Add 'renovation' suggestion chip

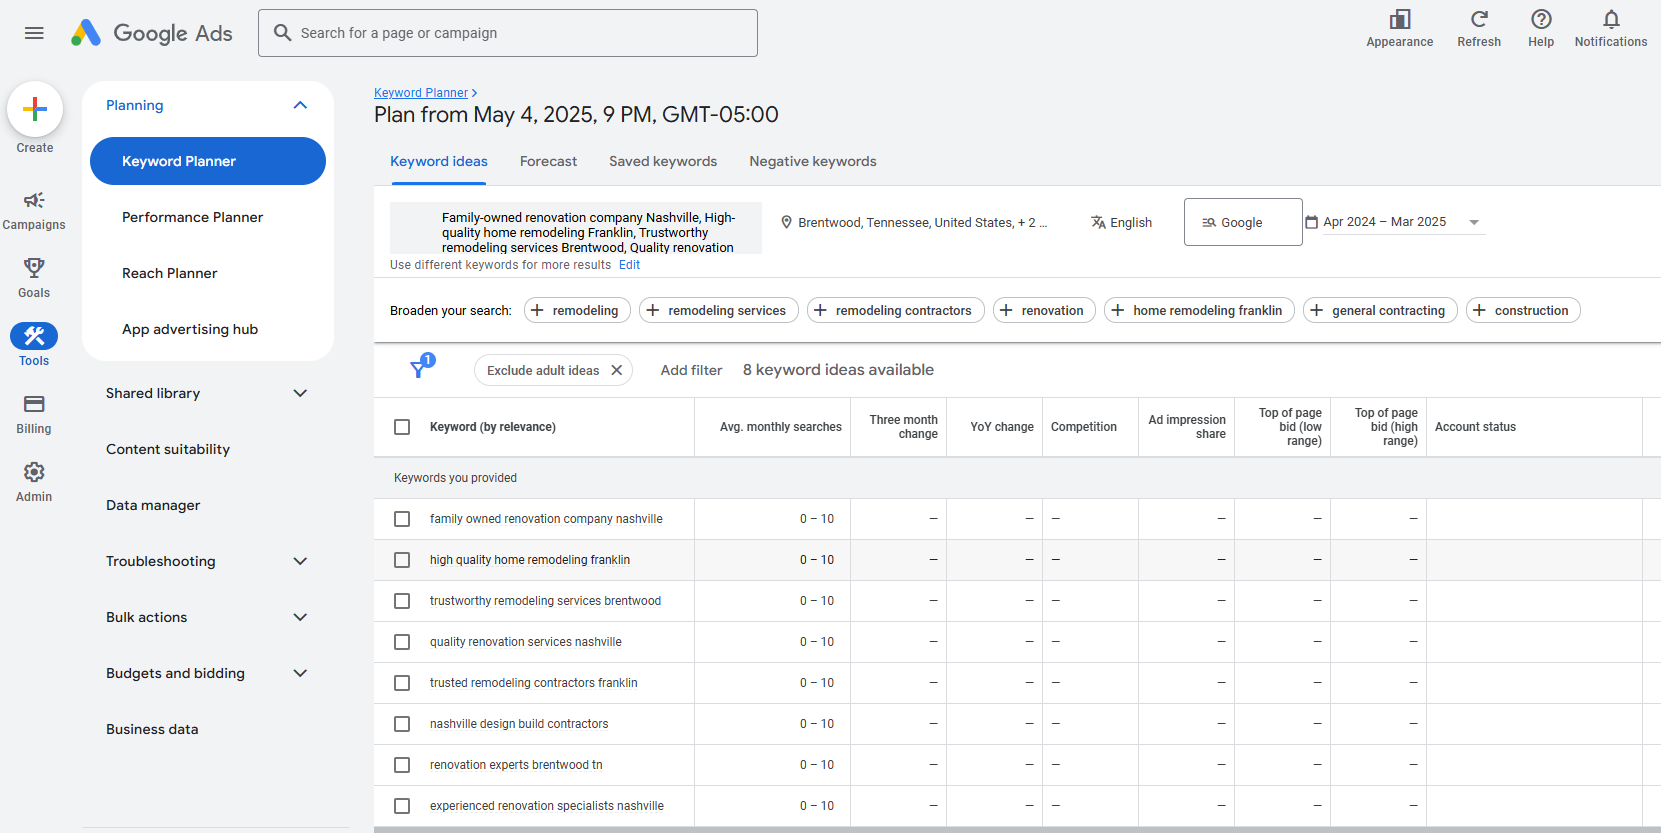[1044, 310]
